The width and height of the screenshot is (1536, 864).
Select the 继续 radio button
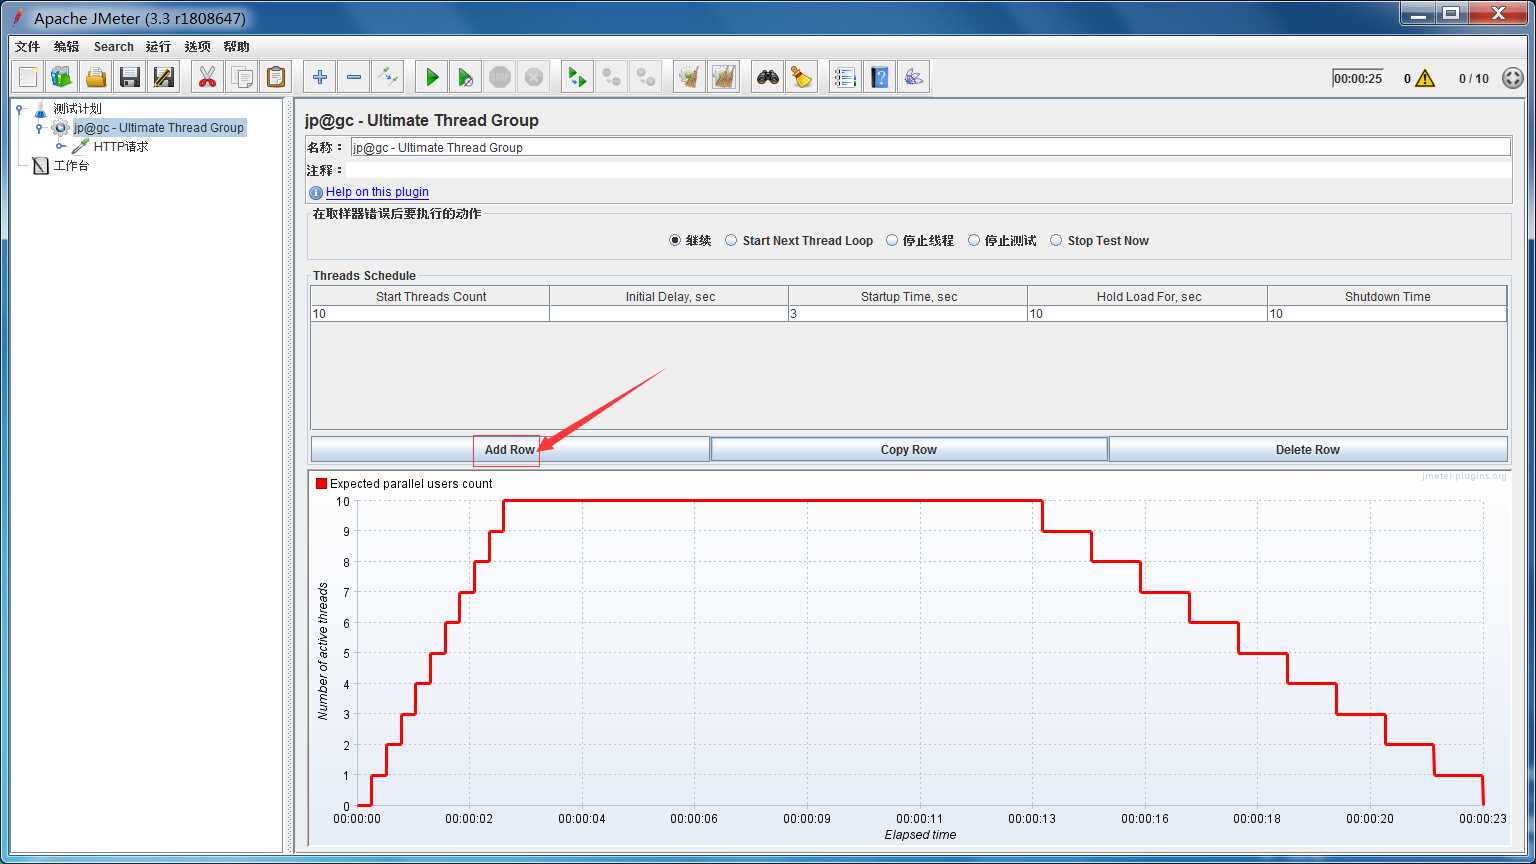coord(675,240)
